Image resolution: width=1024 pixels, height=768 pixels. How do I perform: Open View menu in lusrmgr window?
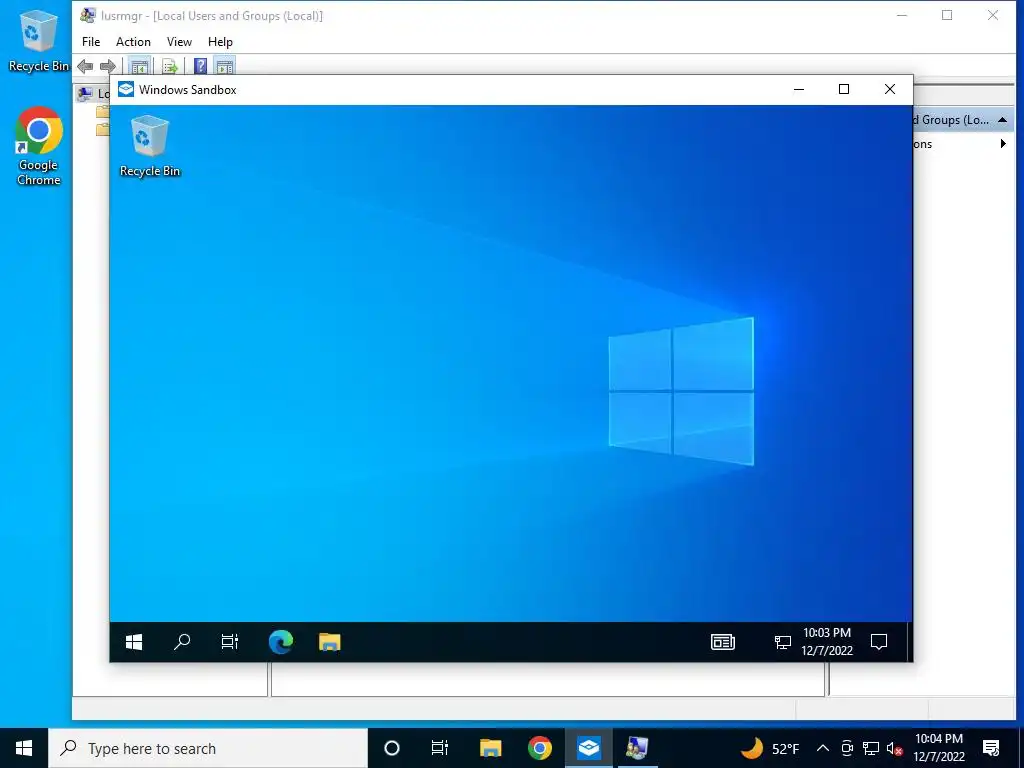179,42
